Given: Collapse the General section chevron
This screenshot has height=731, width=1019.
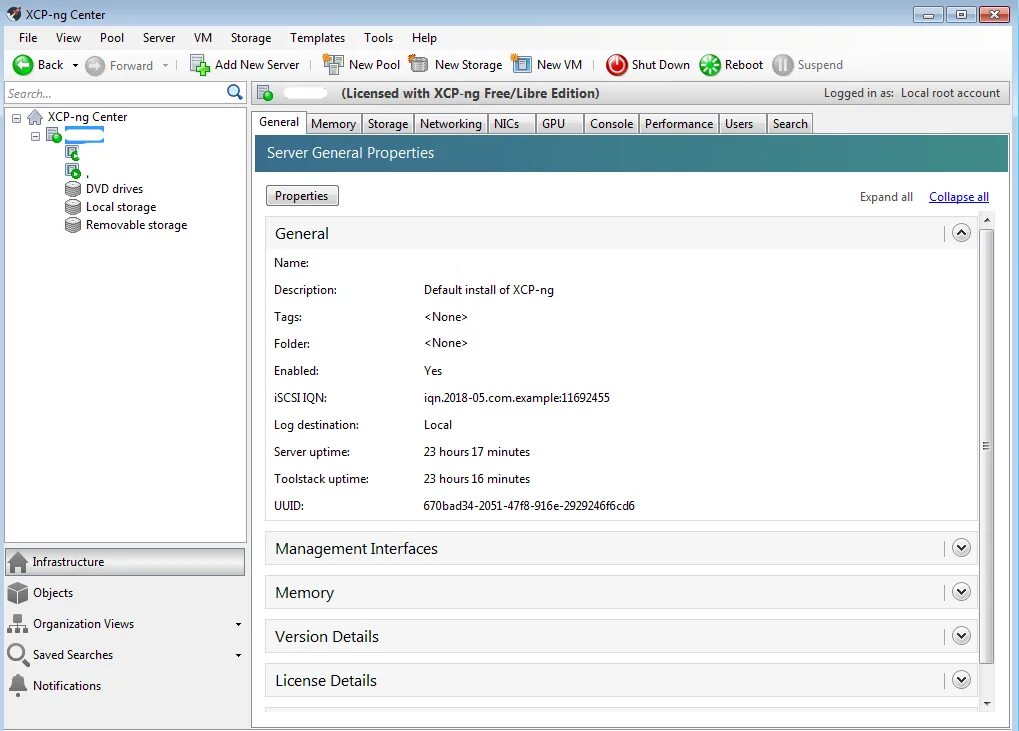Looking at the screenshot, I should coord(961,233).
